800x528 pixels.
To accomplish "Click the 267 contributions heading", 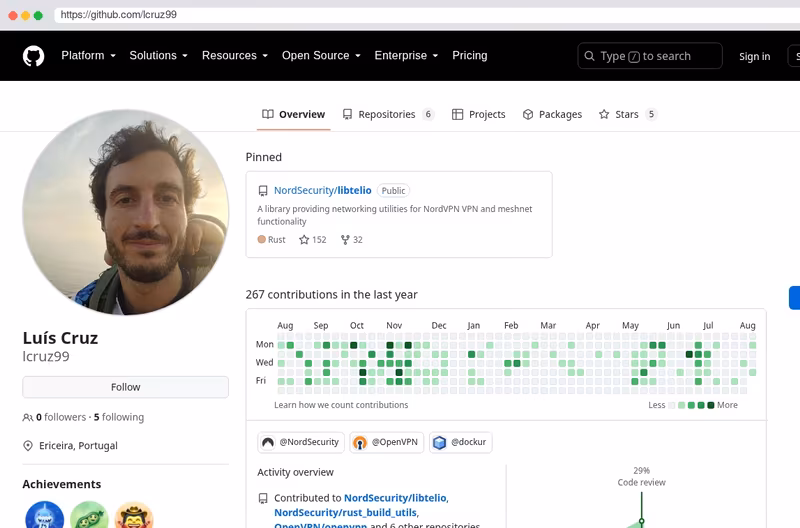I will [332, 295].
